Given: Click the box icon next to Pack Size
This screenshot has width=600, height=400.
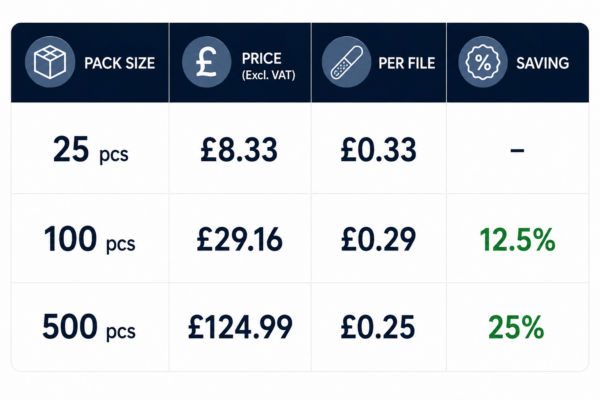Looking at the screenshot, I should [x=50, y=62].
